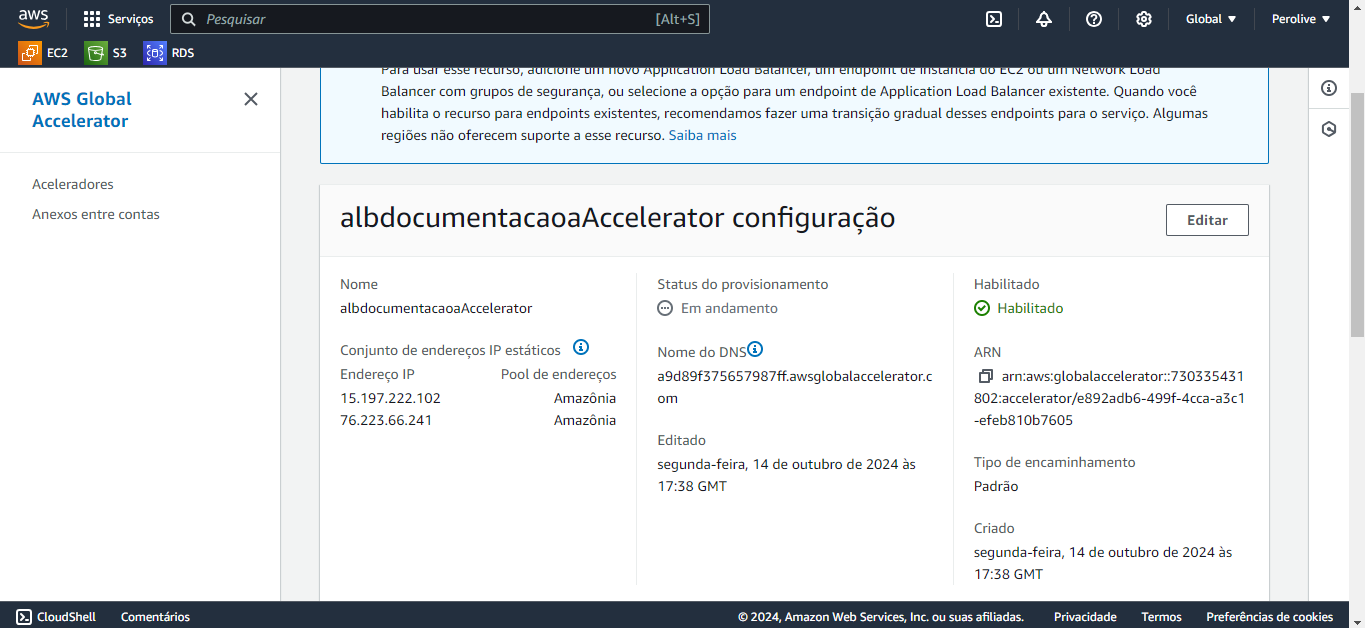Open the info panel icon at right
The image size is (1365, 628).
(x=1329, y=88)
